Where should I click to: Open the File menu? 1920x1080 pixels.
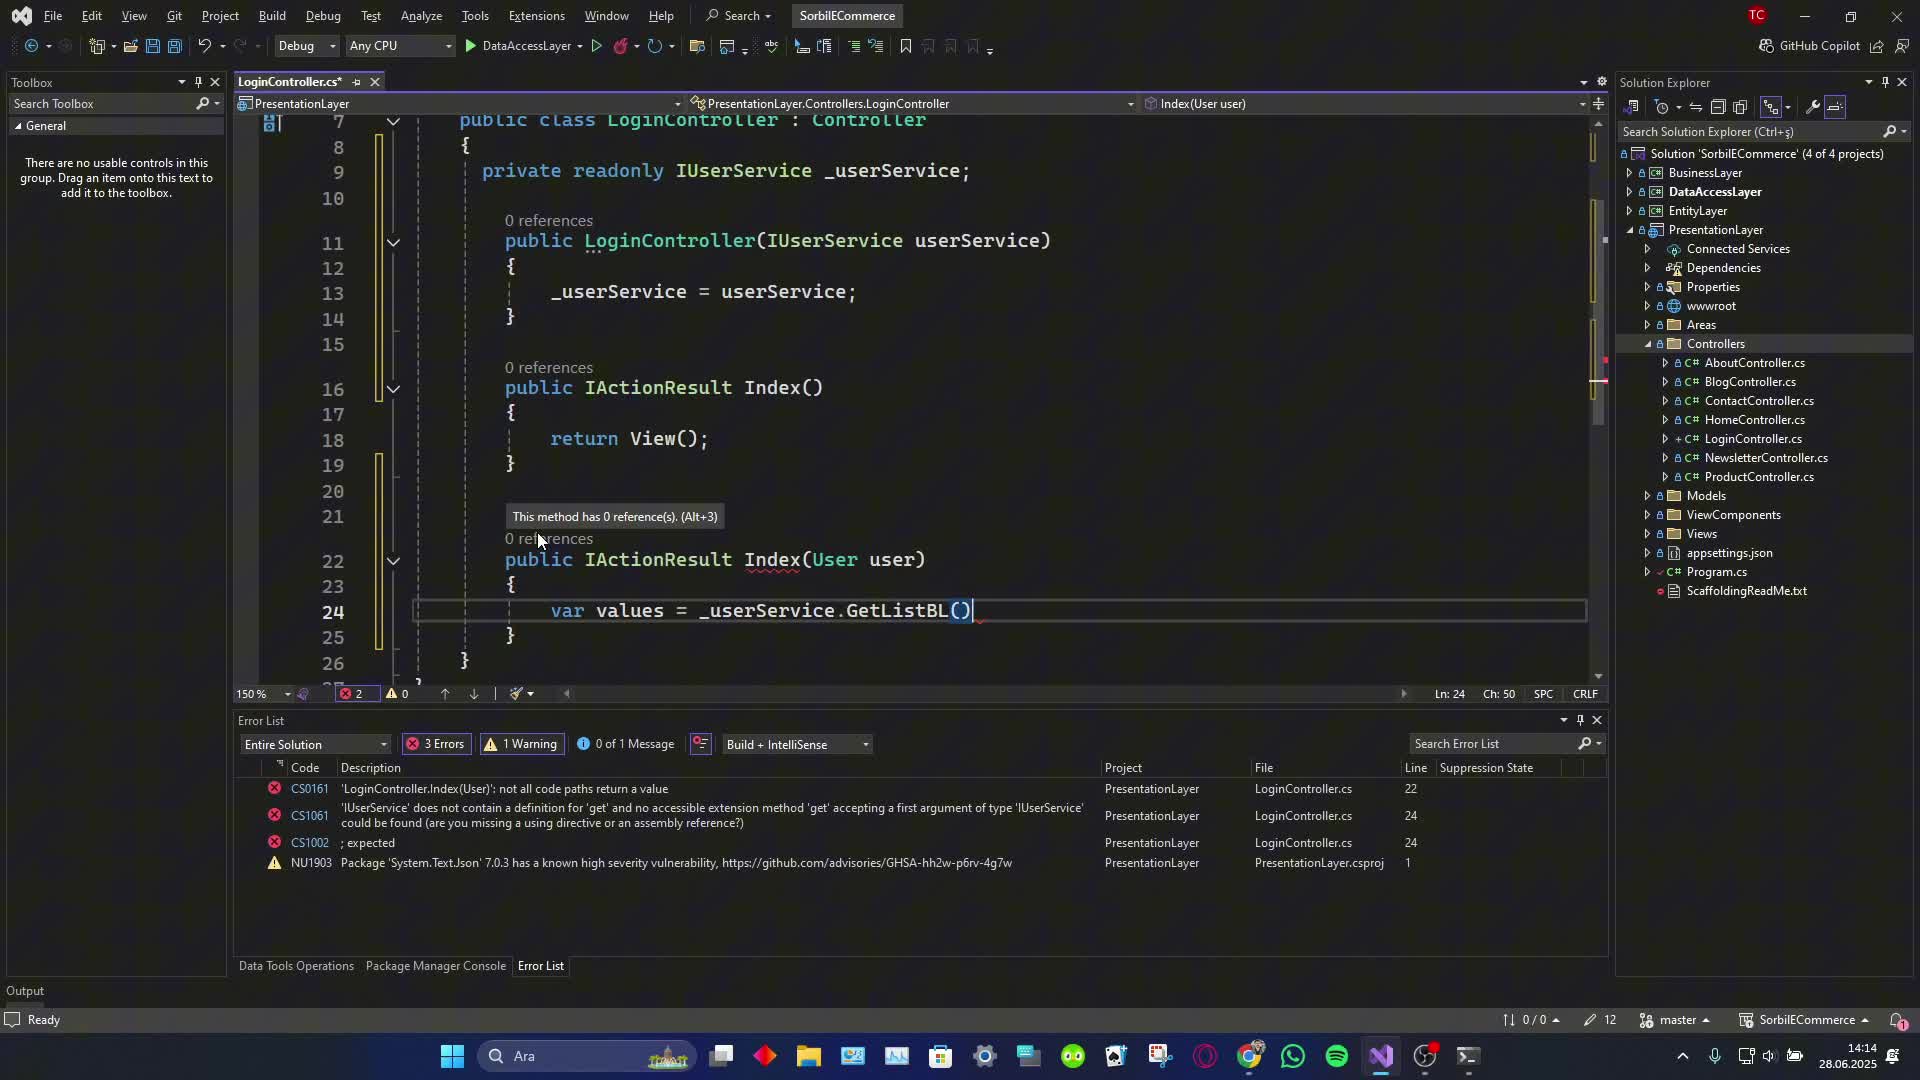coord(53,16)
